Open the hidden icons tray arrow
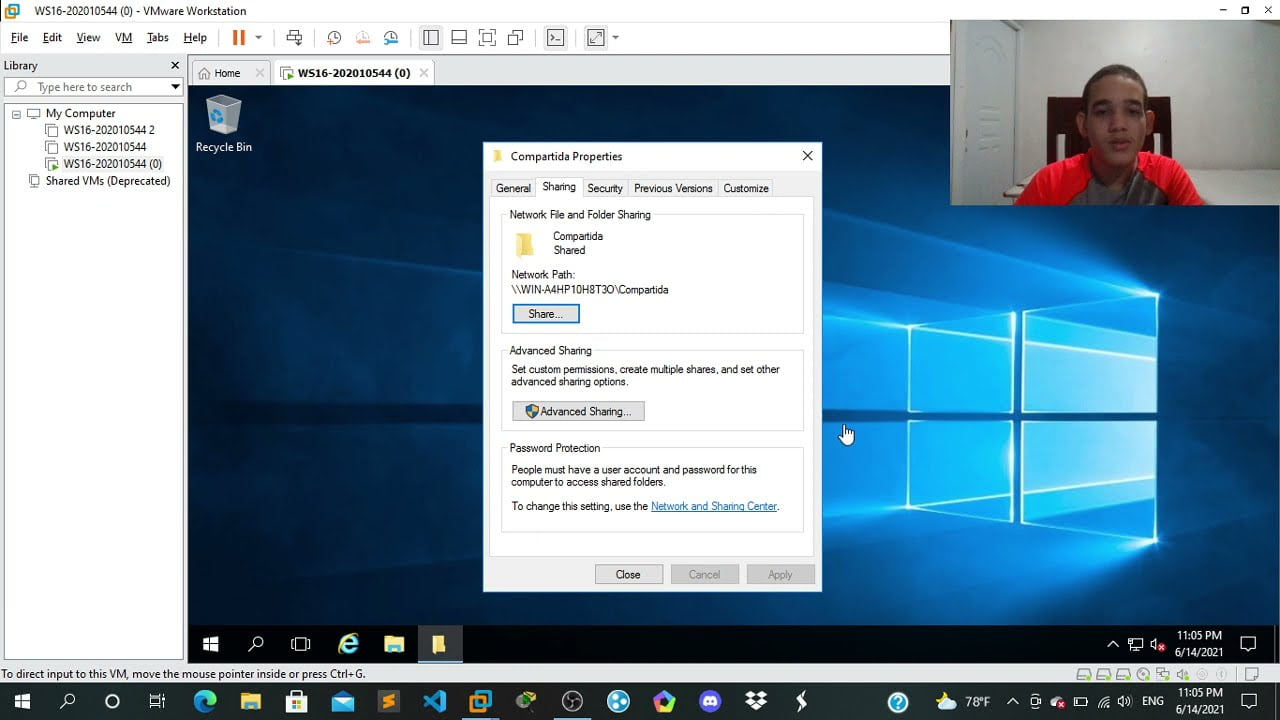The width and height of the screenshot is (1280, 720). pos(1113,644)
